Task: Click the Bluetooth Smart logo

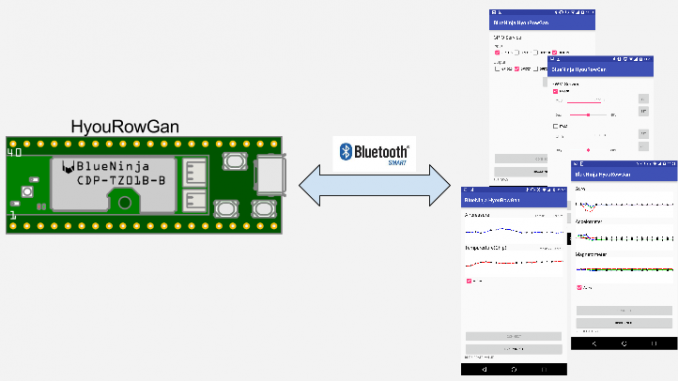Action: [x=374, y=154]
